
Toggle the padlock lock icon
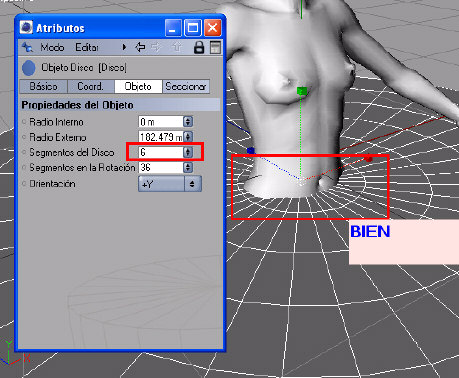(x=199, y=47)
